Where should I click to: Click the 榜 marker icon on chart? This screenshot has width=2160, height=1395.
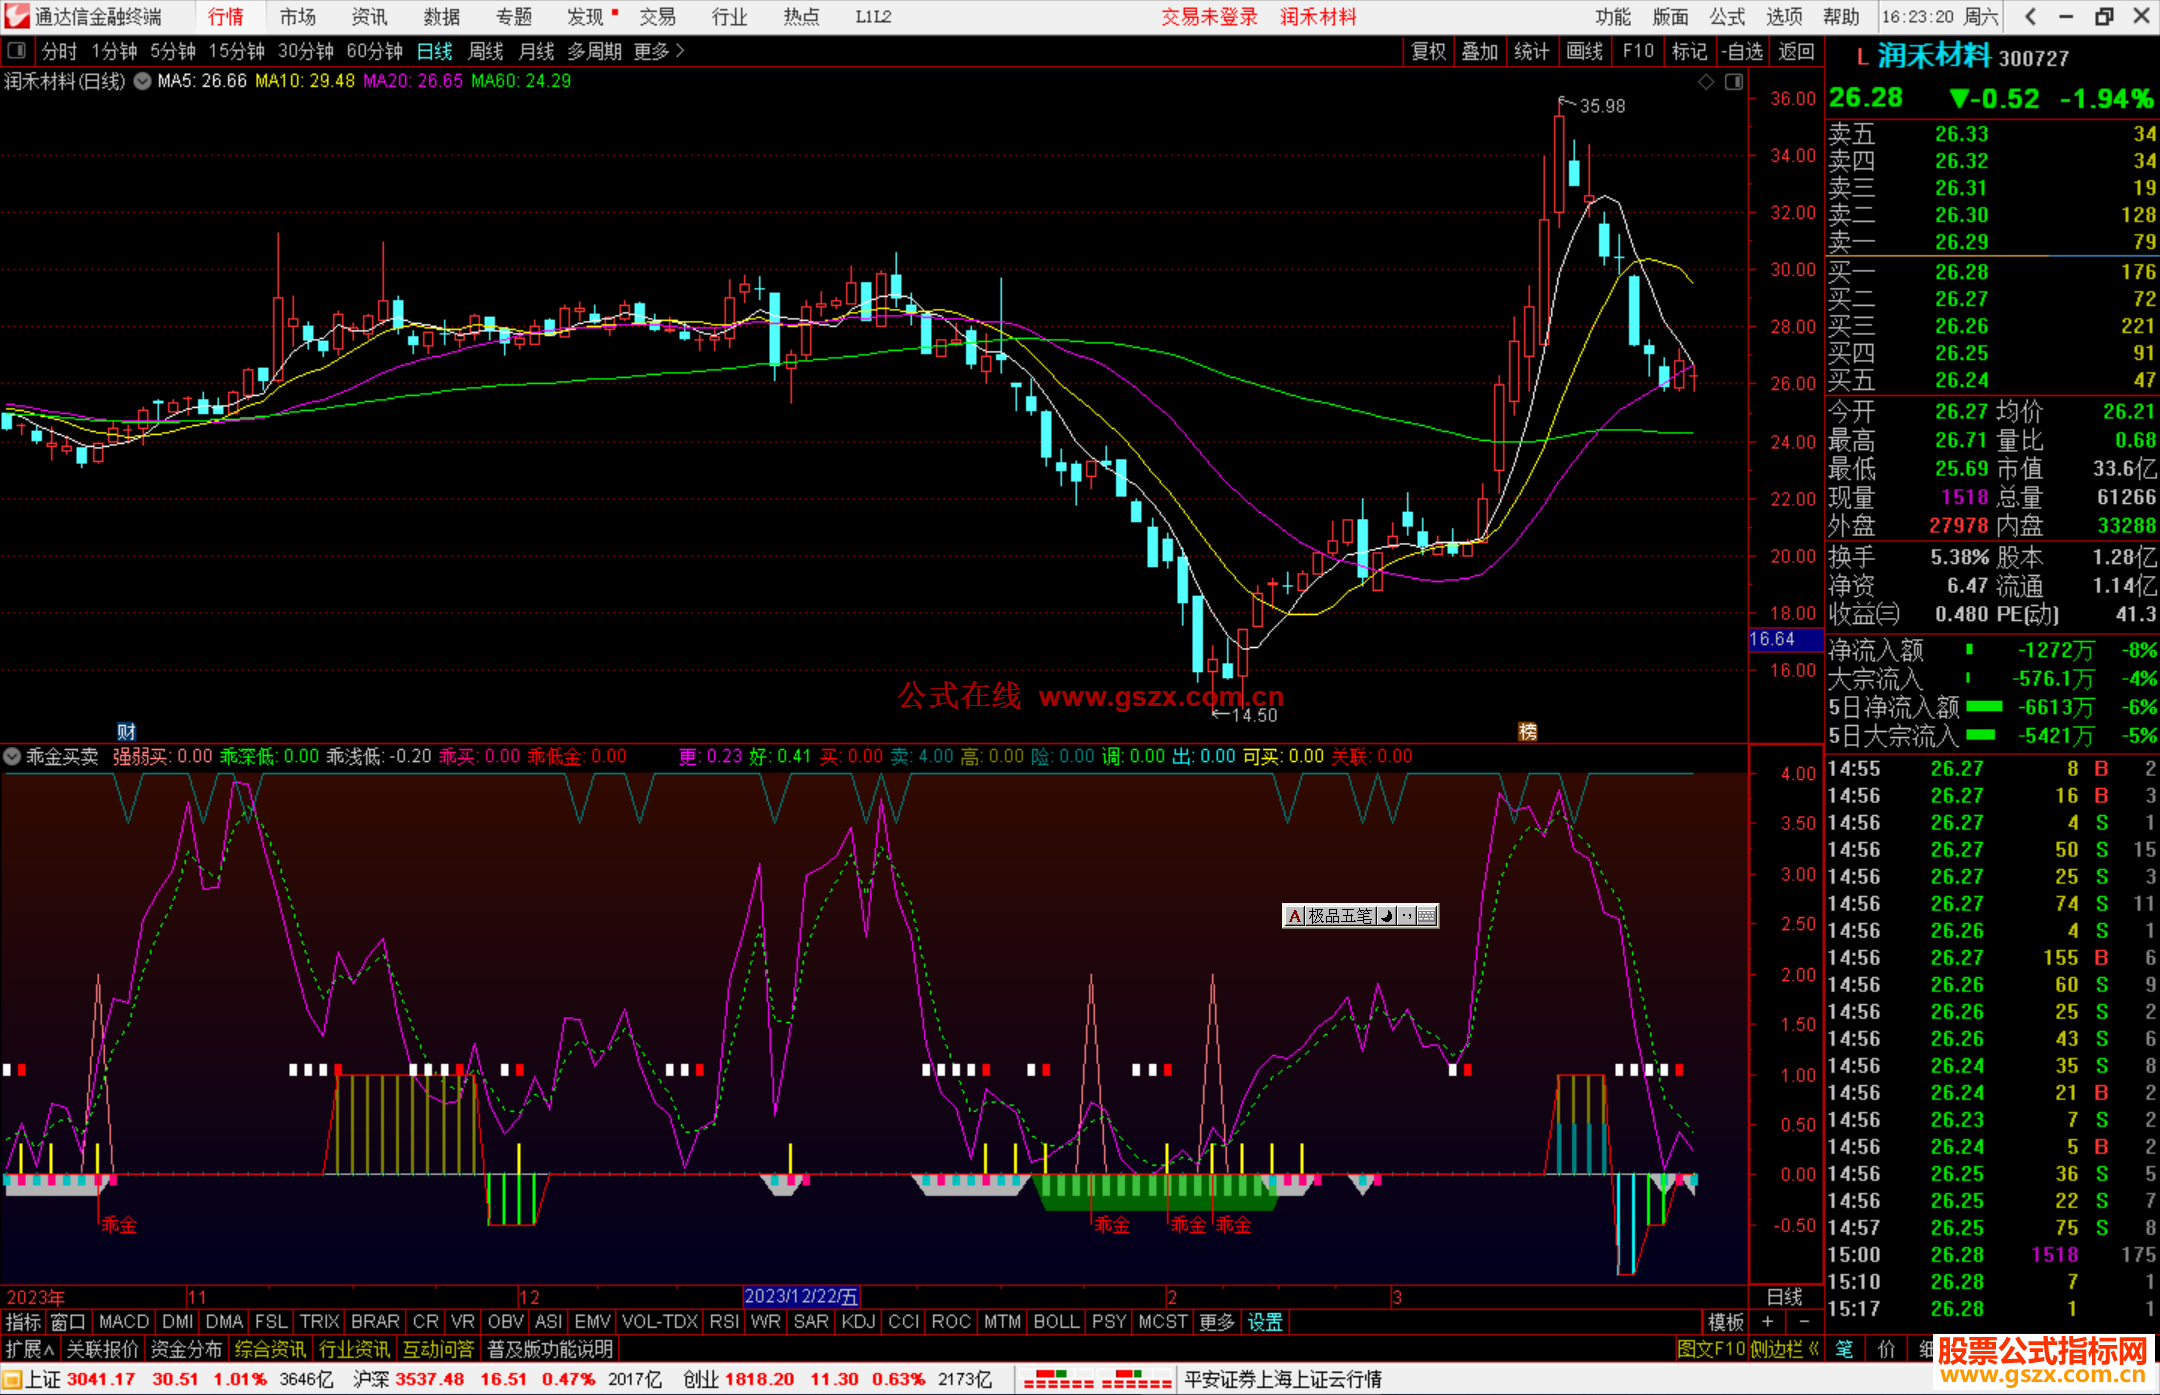click(x=1527, y=731)
